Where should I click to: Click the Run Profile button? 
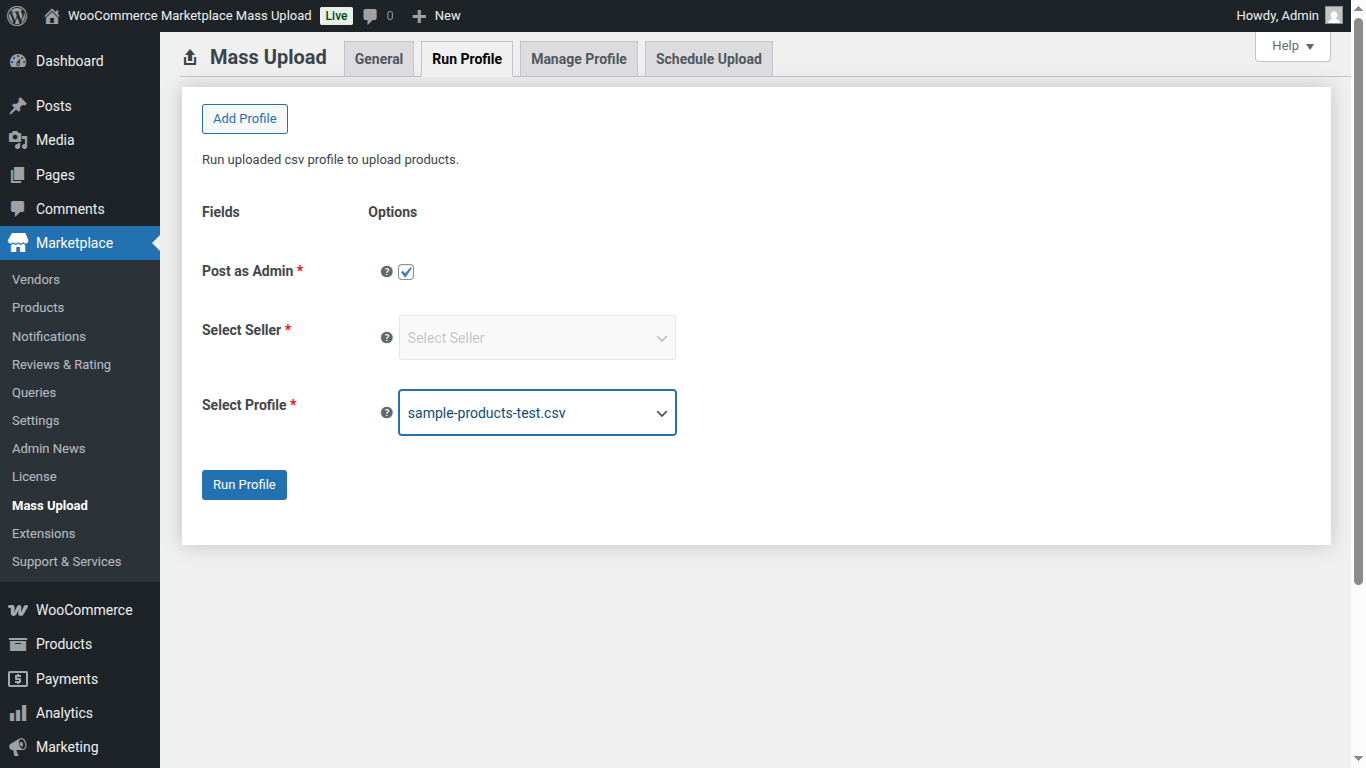244,484
